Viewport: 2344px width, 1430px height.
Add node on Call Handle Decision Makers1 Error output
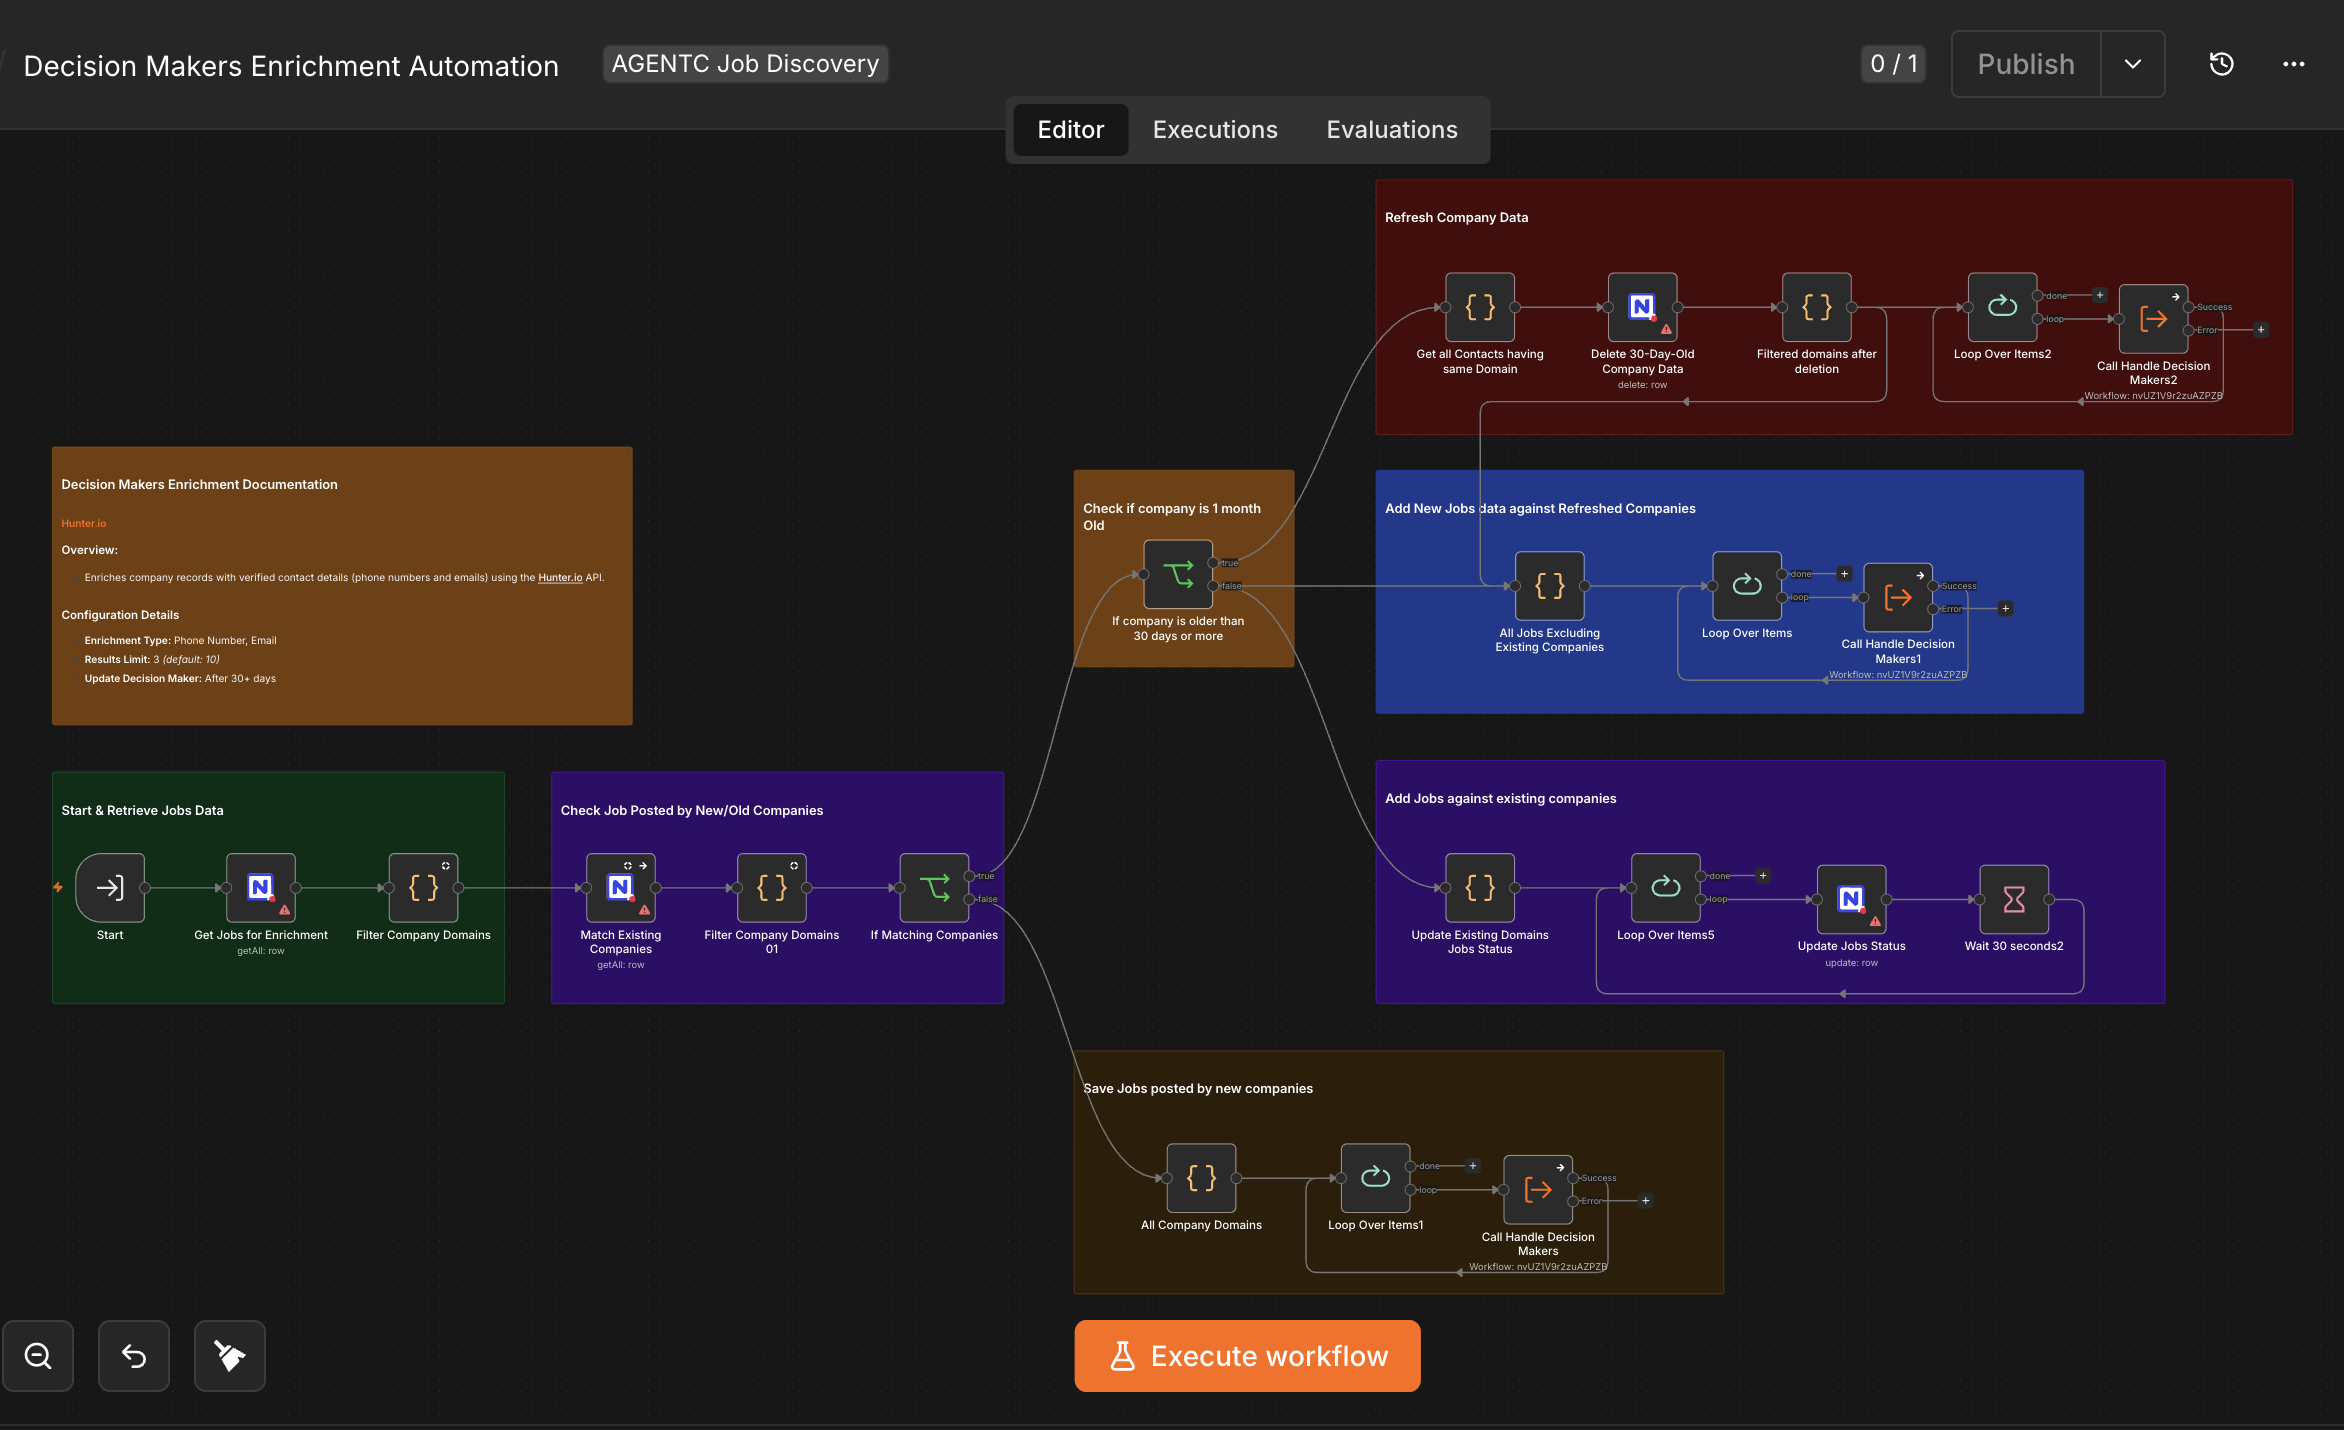(2005, 609)
